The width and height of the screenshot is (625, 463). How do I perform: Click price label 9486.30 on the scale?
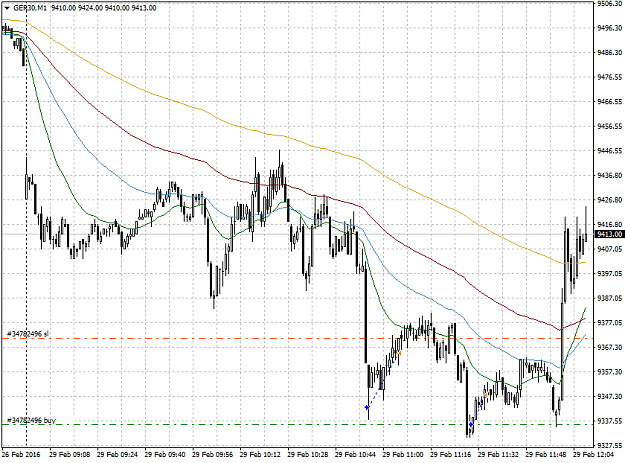[609, 53]
